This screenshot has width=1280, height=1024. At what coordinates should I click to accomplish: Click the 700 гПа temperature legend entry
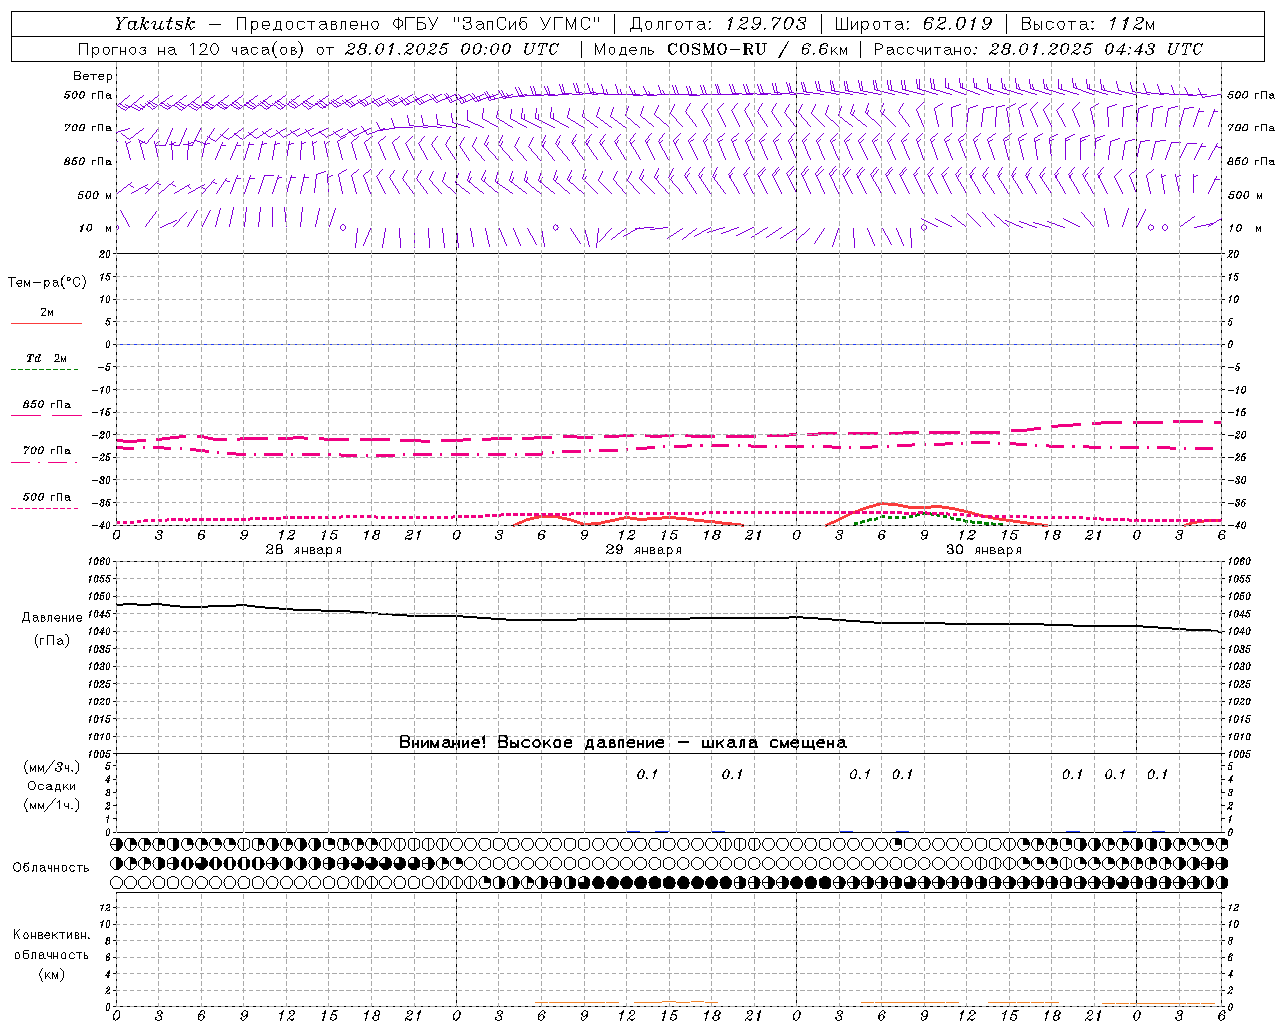pos(46,451)
